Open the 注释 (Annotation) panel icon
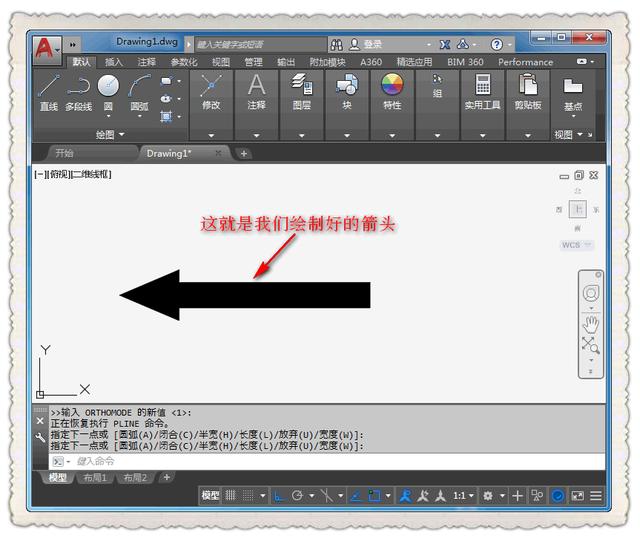640x544 pixels. (256, 85)
